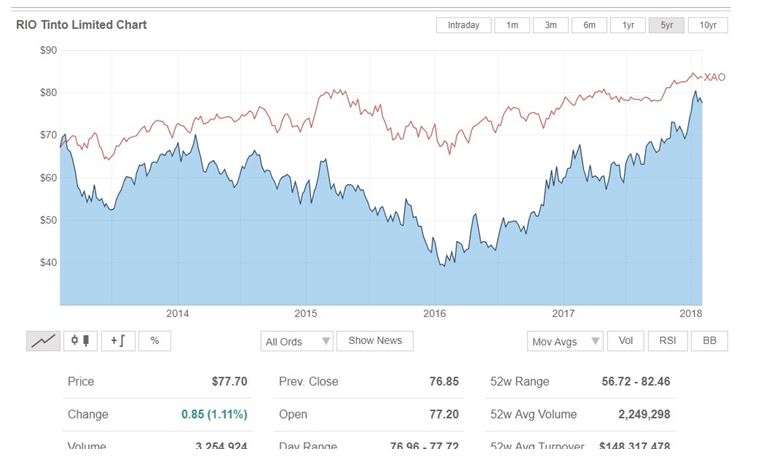Enable Bollinger Bands with BB button
Screen dimensions: 778x465
(709, 341)
